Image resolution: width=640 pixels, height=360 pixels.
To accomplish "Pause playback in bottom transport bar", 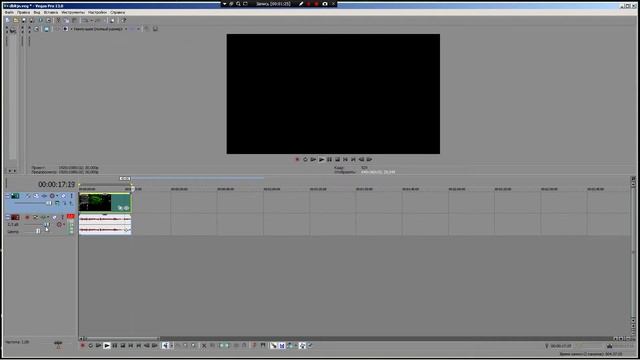I will [x=114, y=346].
